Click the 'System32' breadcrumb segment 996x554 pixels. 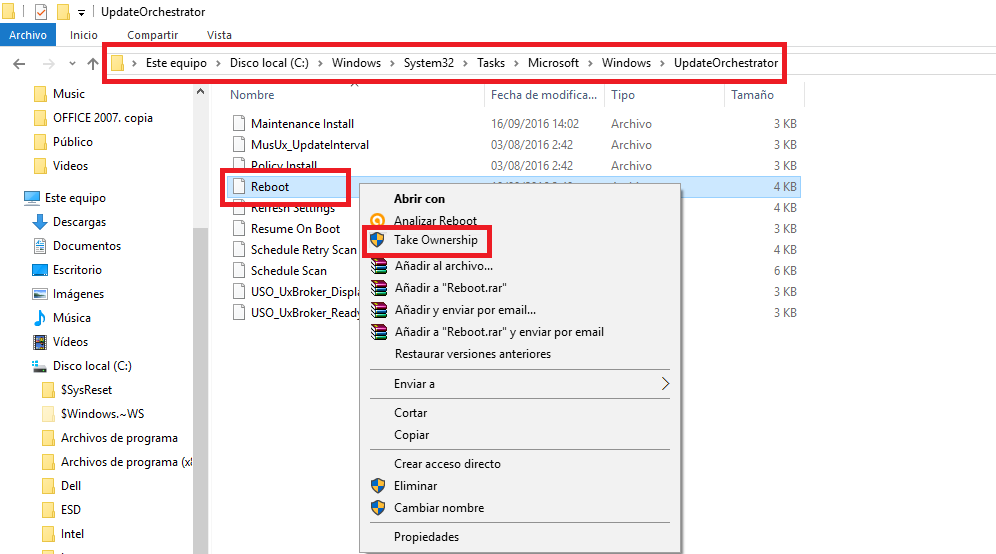click(x=429, y=63)
